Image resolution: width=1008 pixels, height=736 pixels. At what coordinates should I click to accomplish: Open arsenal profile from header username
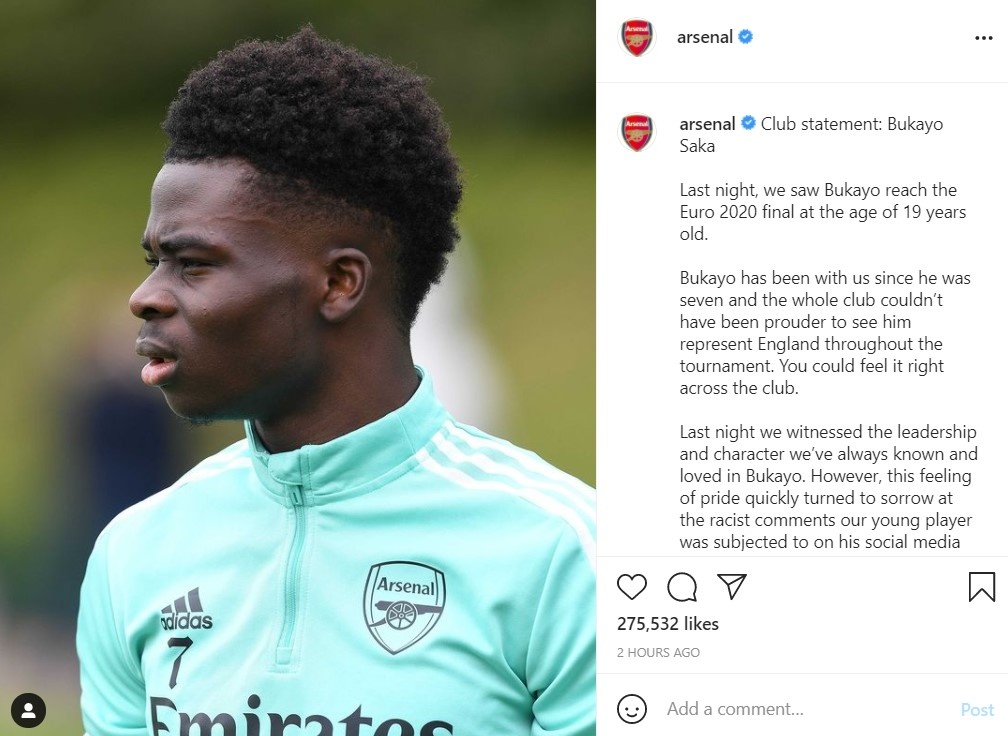coord(705,37)
